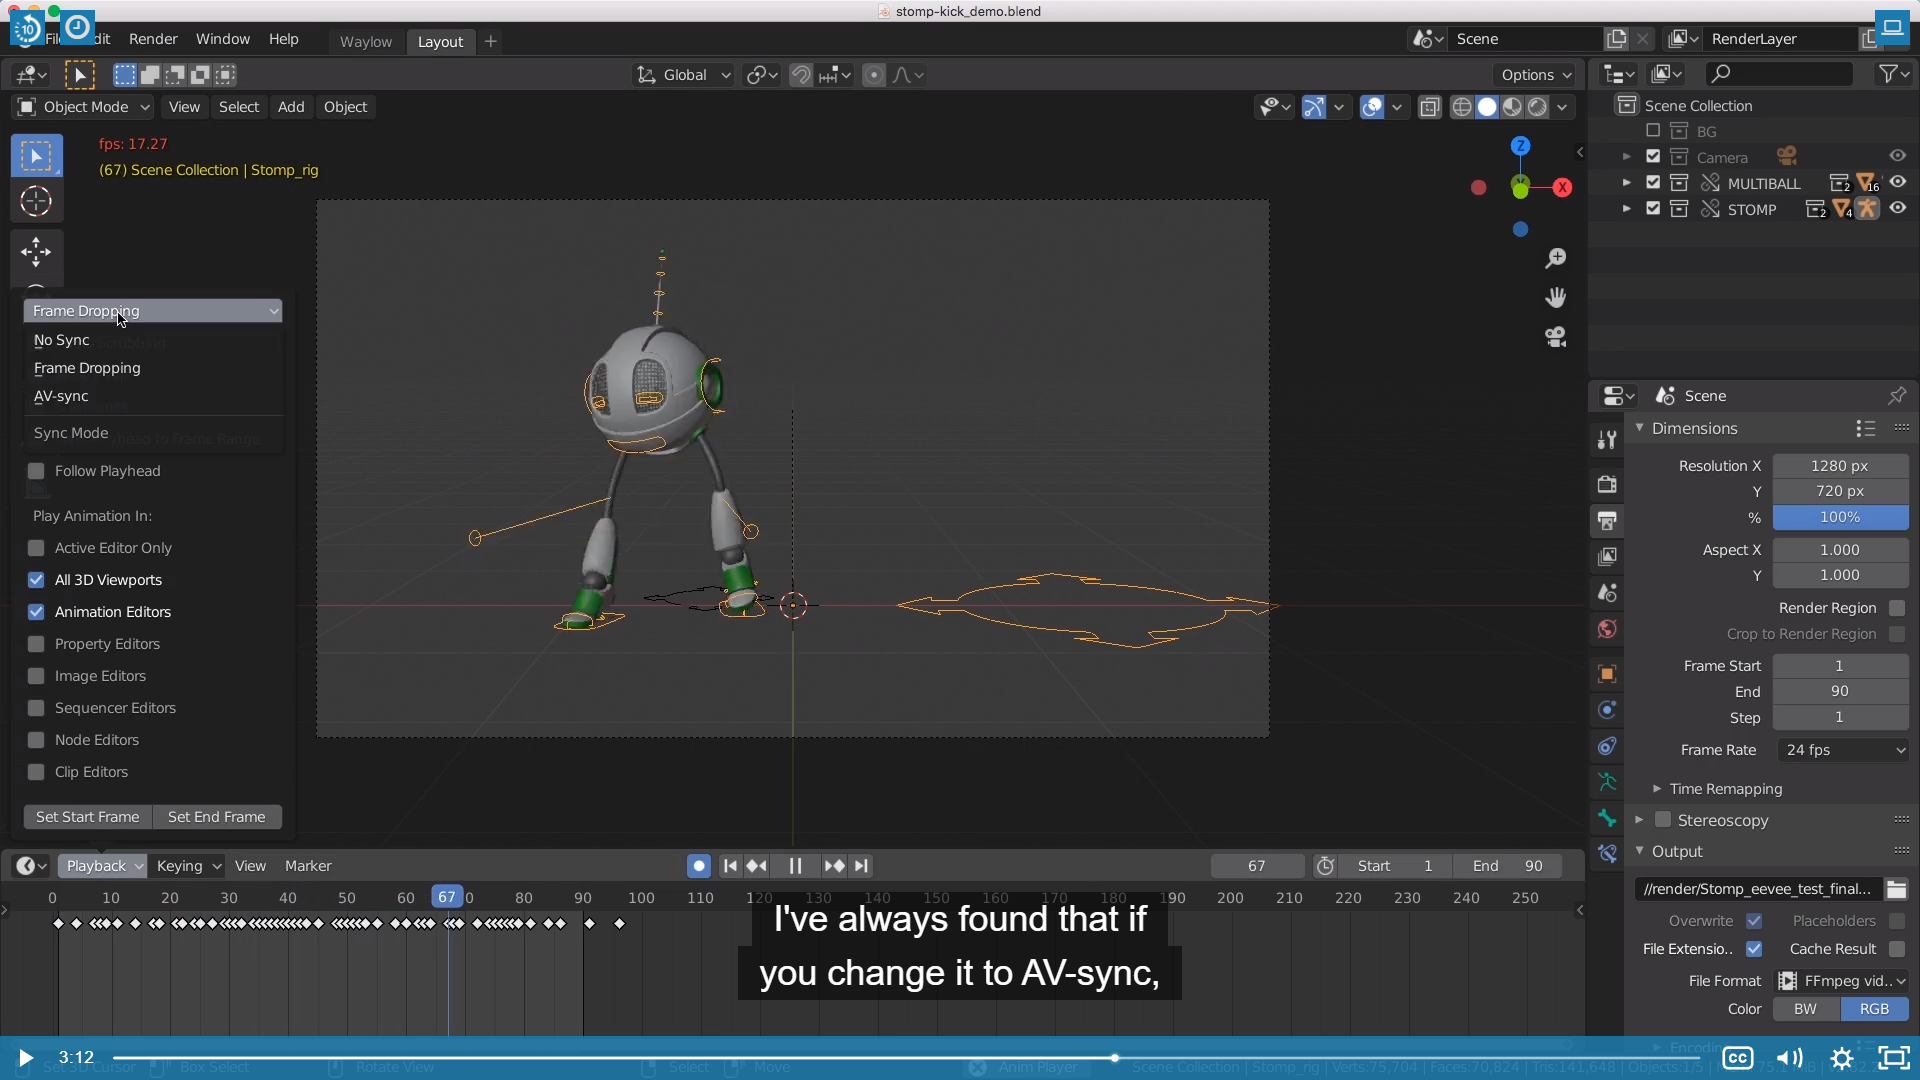Click the resolution percentage 100% slider
This screenshot has height=1080, width=1920.
coord(1839,518)
